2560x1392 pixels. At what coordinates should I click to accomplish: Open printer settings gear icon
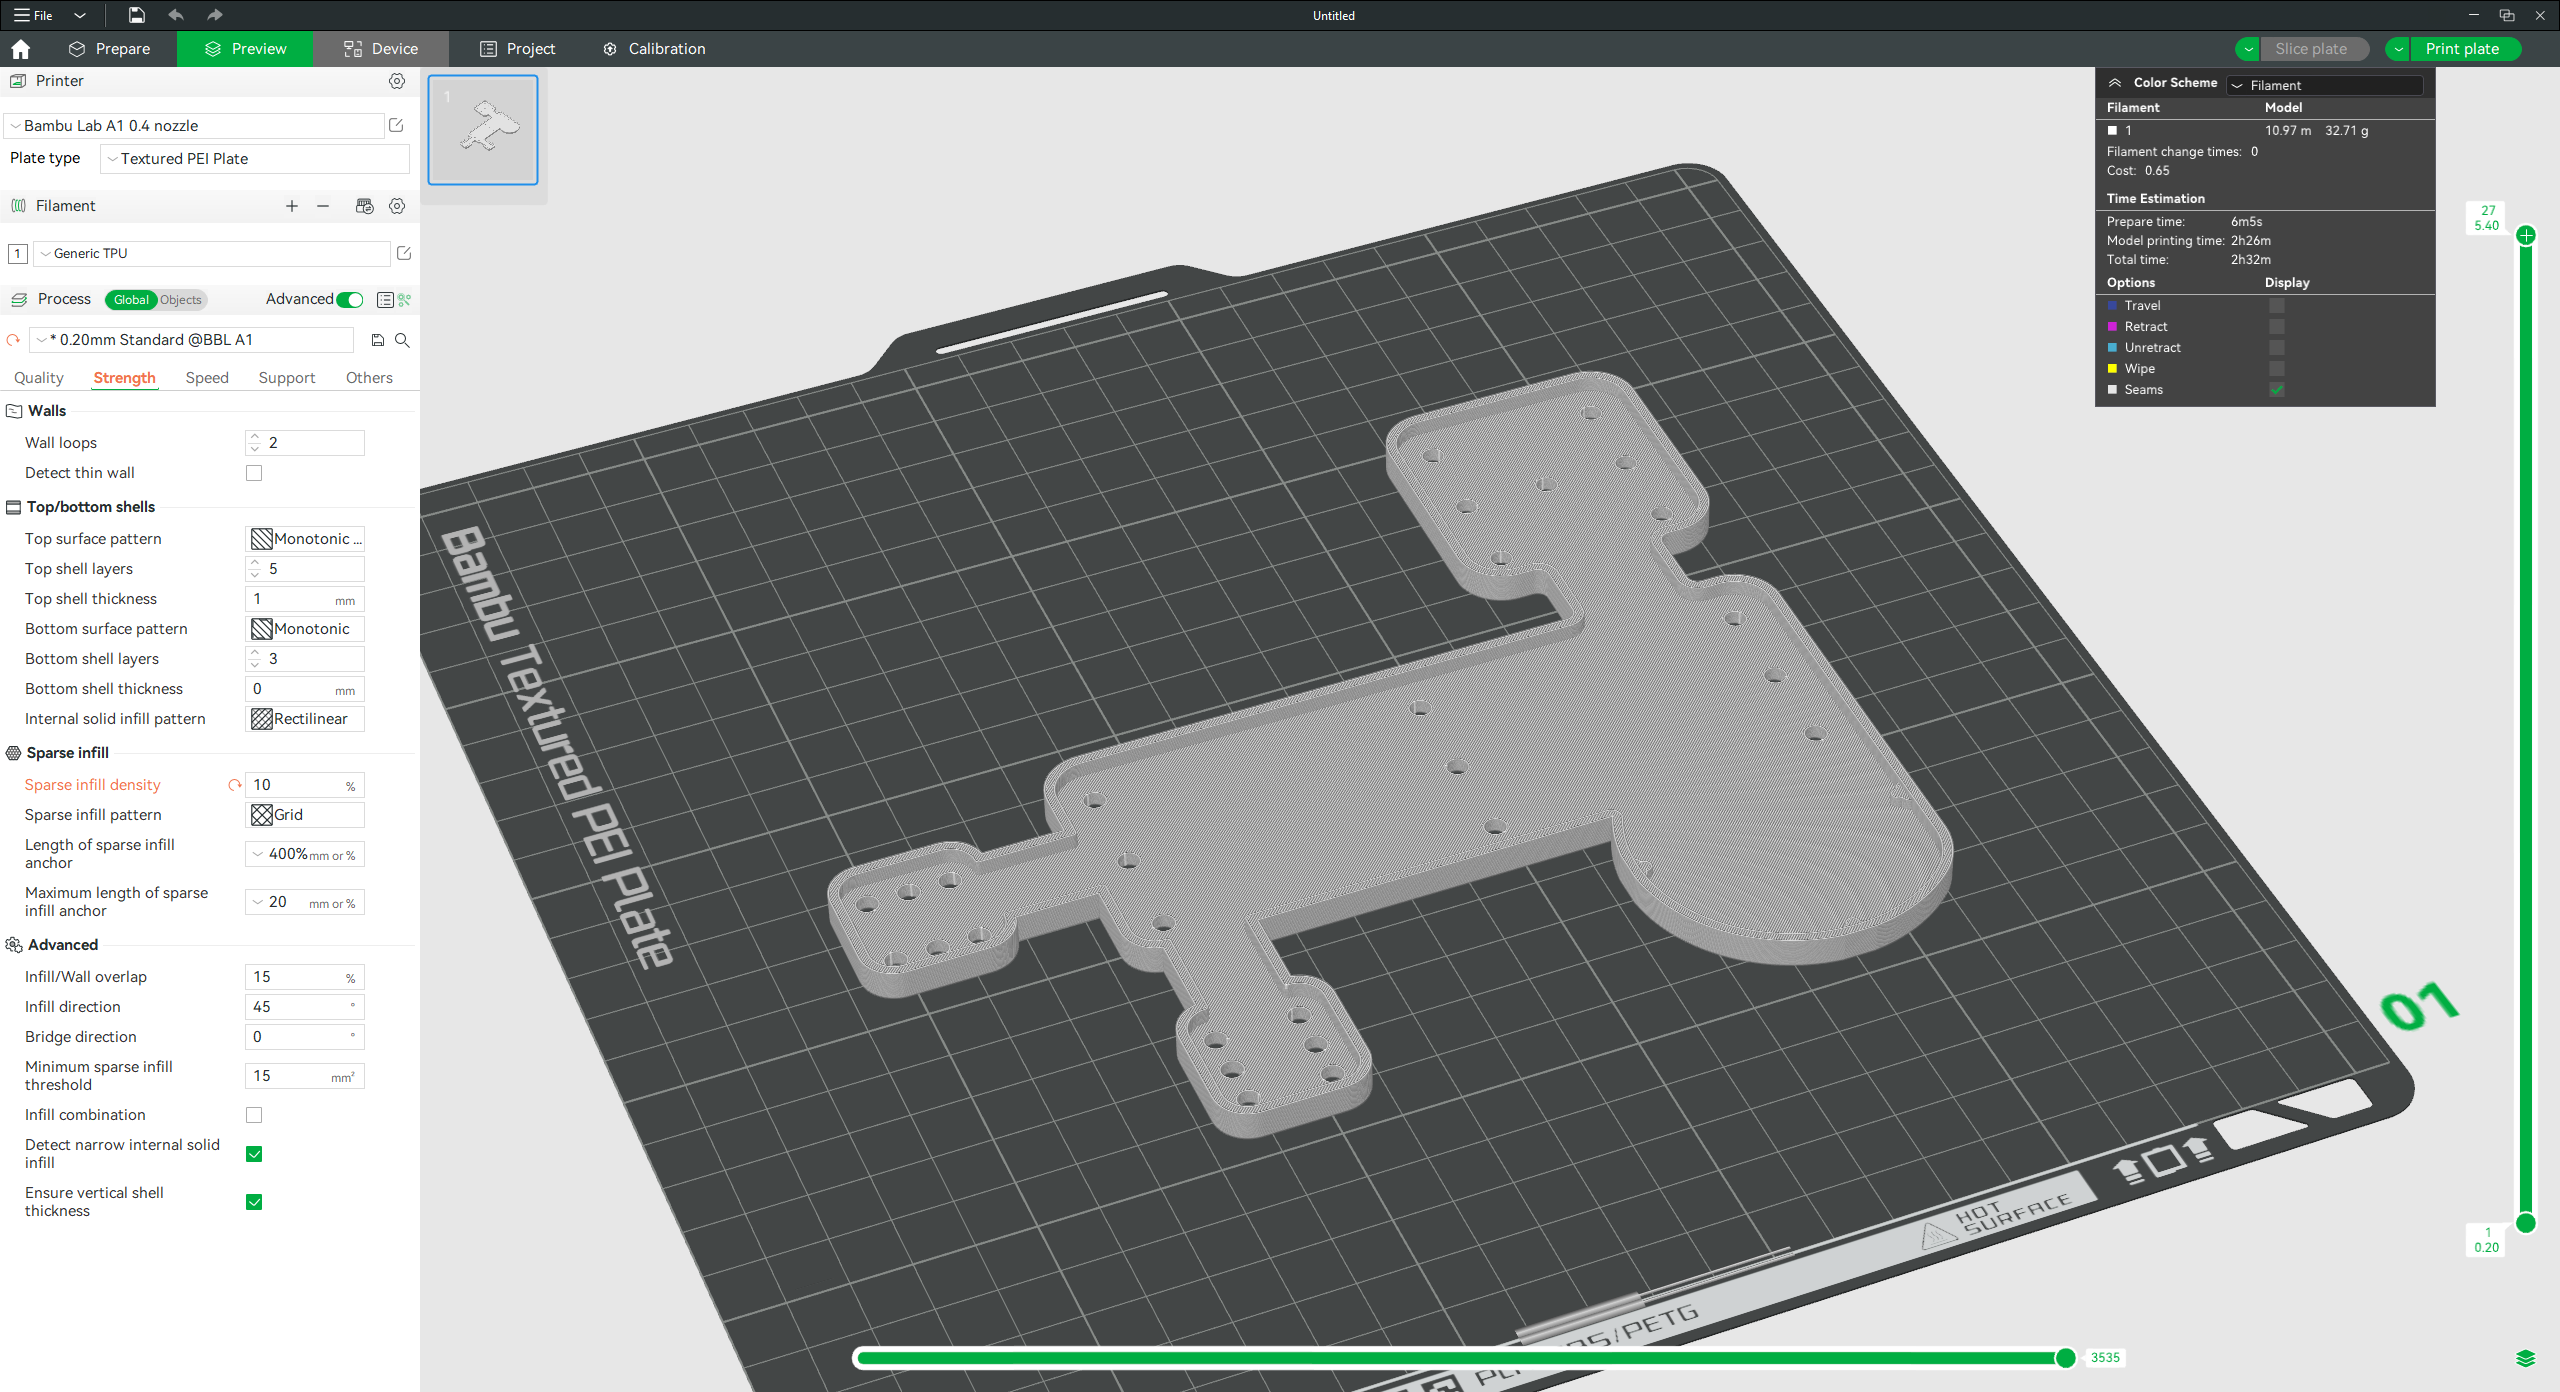pyautogui.click(x=397, y=81)
